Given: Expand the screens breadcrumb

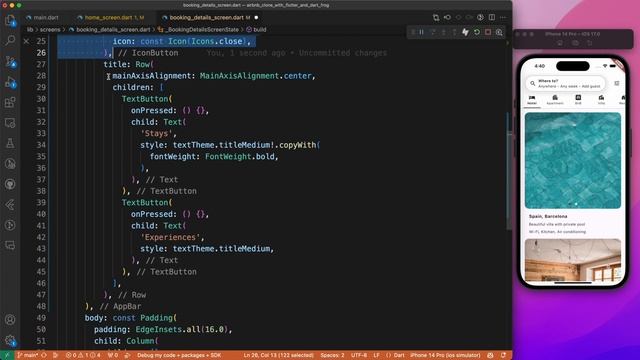Looking at the screenshot, I should pos(50,29).
